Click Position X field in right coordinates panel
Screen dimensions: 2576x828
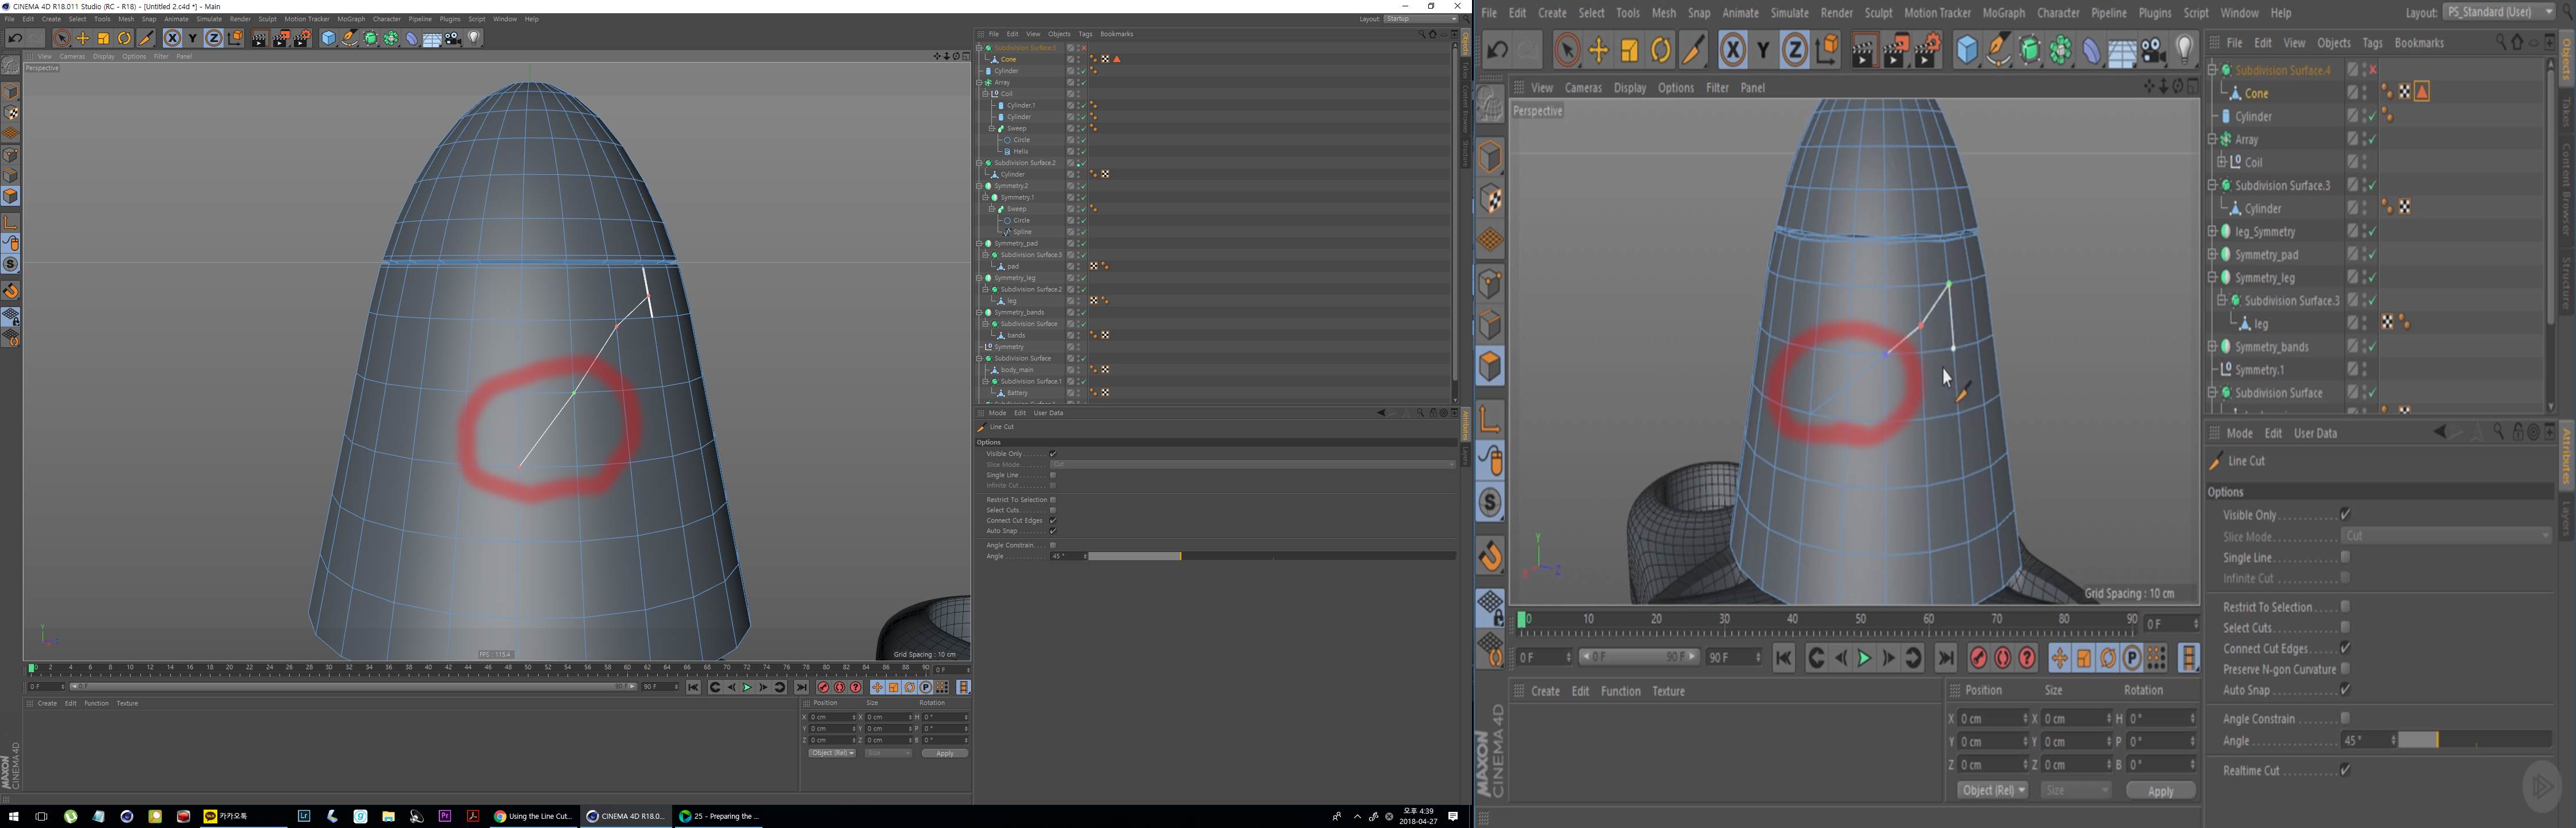[1993, 718]
